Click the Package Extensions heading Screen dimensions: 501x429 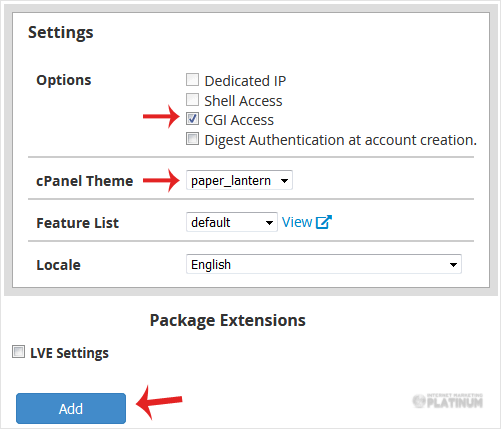click(x=228, y=321)
